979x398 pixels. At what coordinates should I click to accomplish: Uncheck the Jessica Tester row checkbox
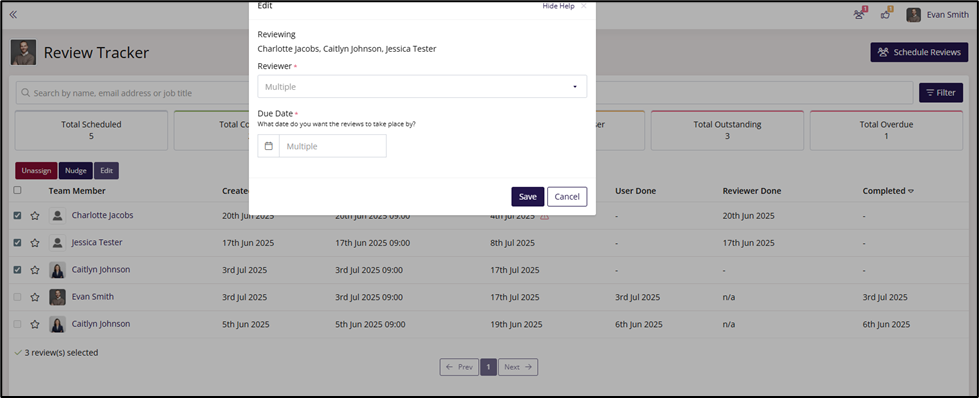(17, 242)
